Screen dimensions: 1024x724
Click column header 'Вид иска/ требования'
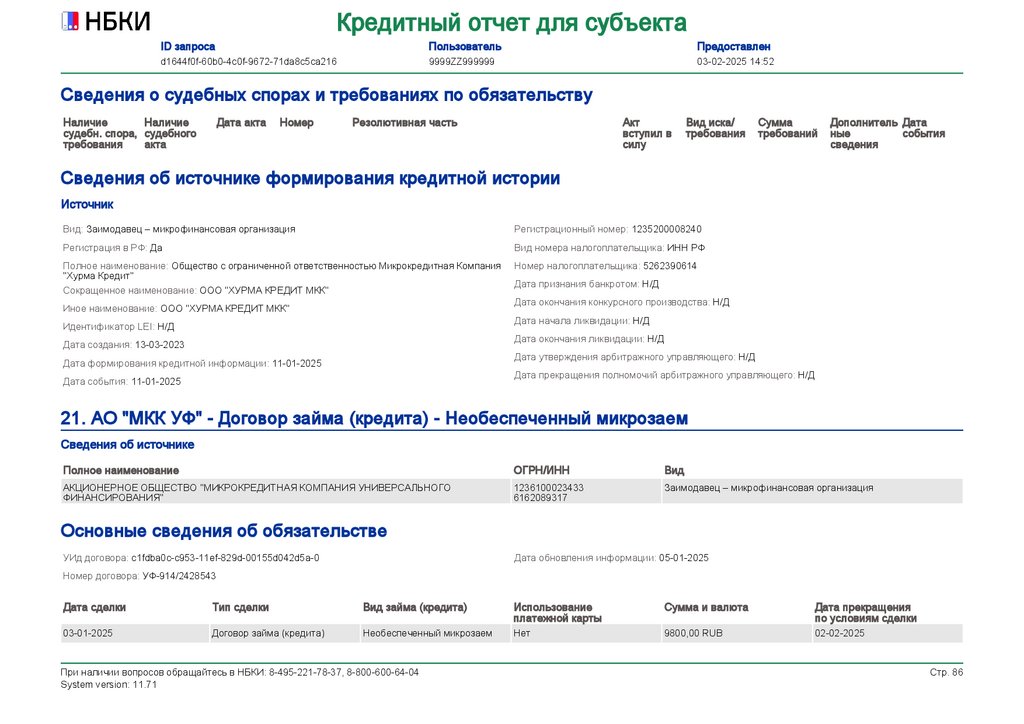coord(715,128)
